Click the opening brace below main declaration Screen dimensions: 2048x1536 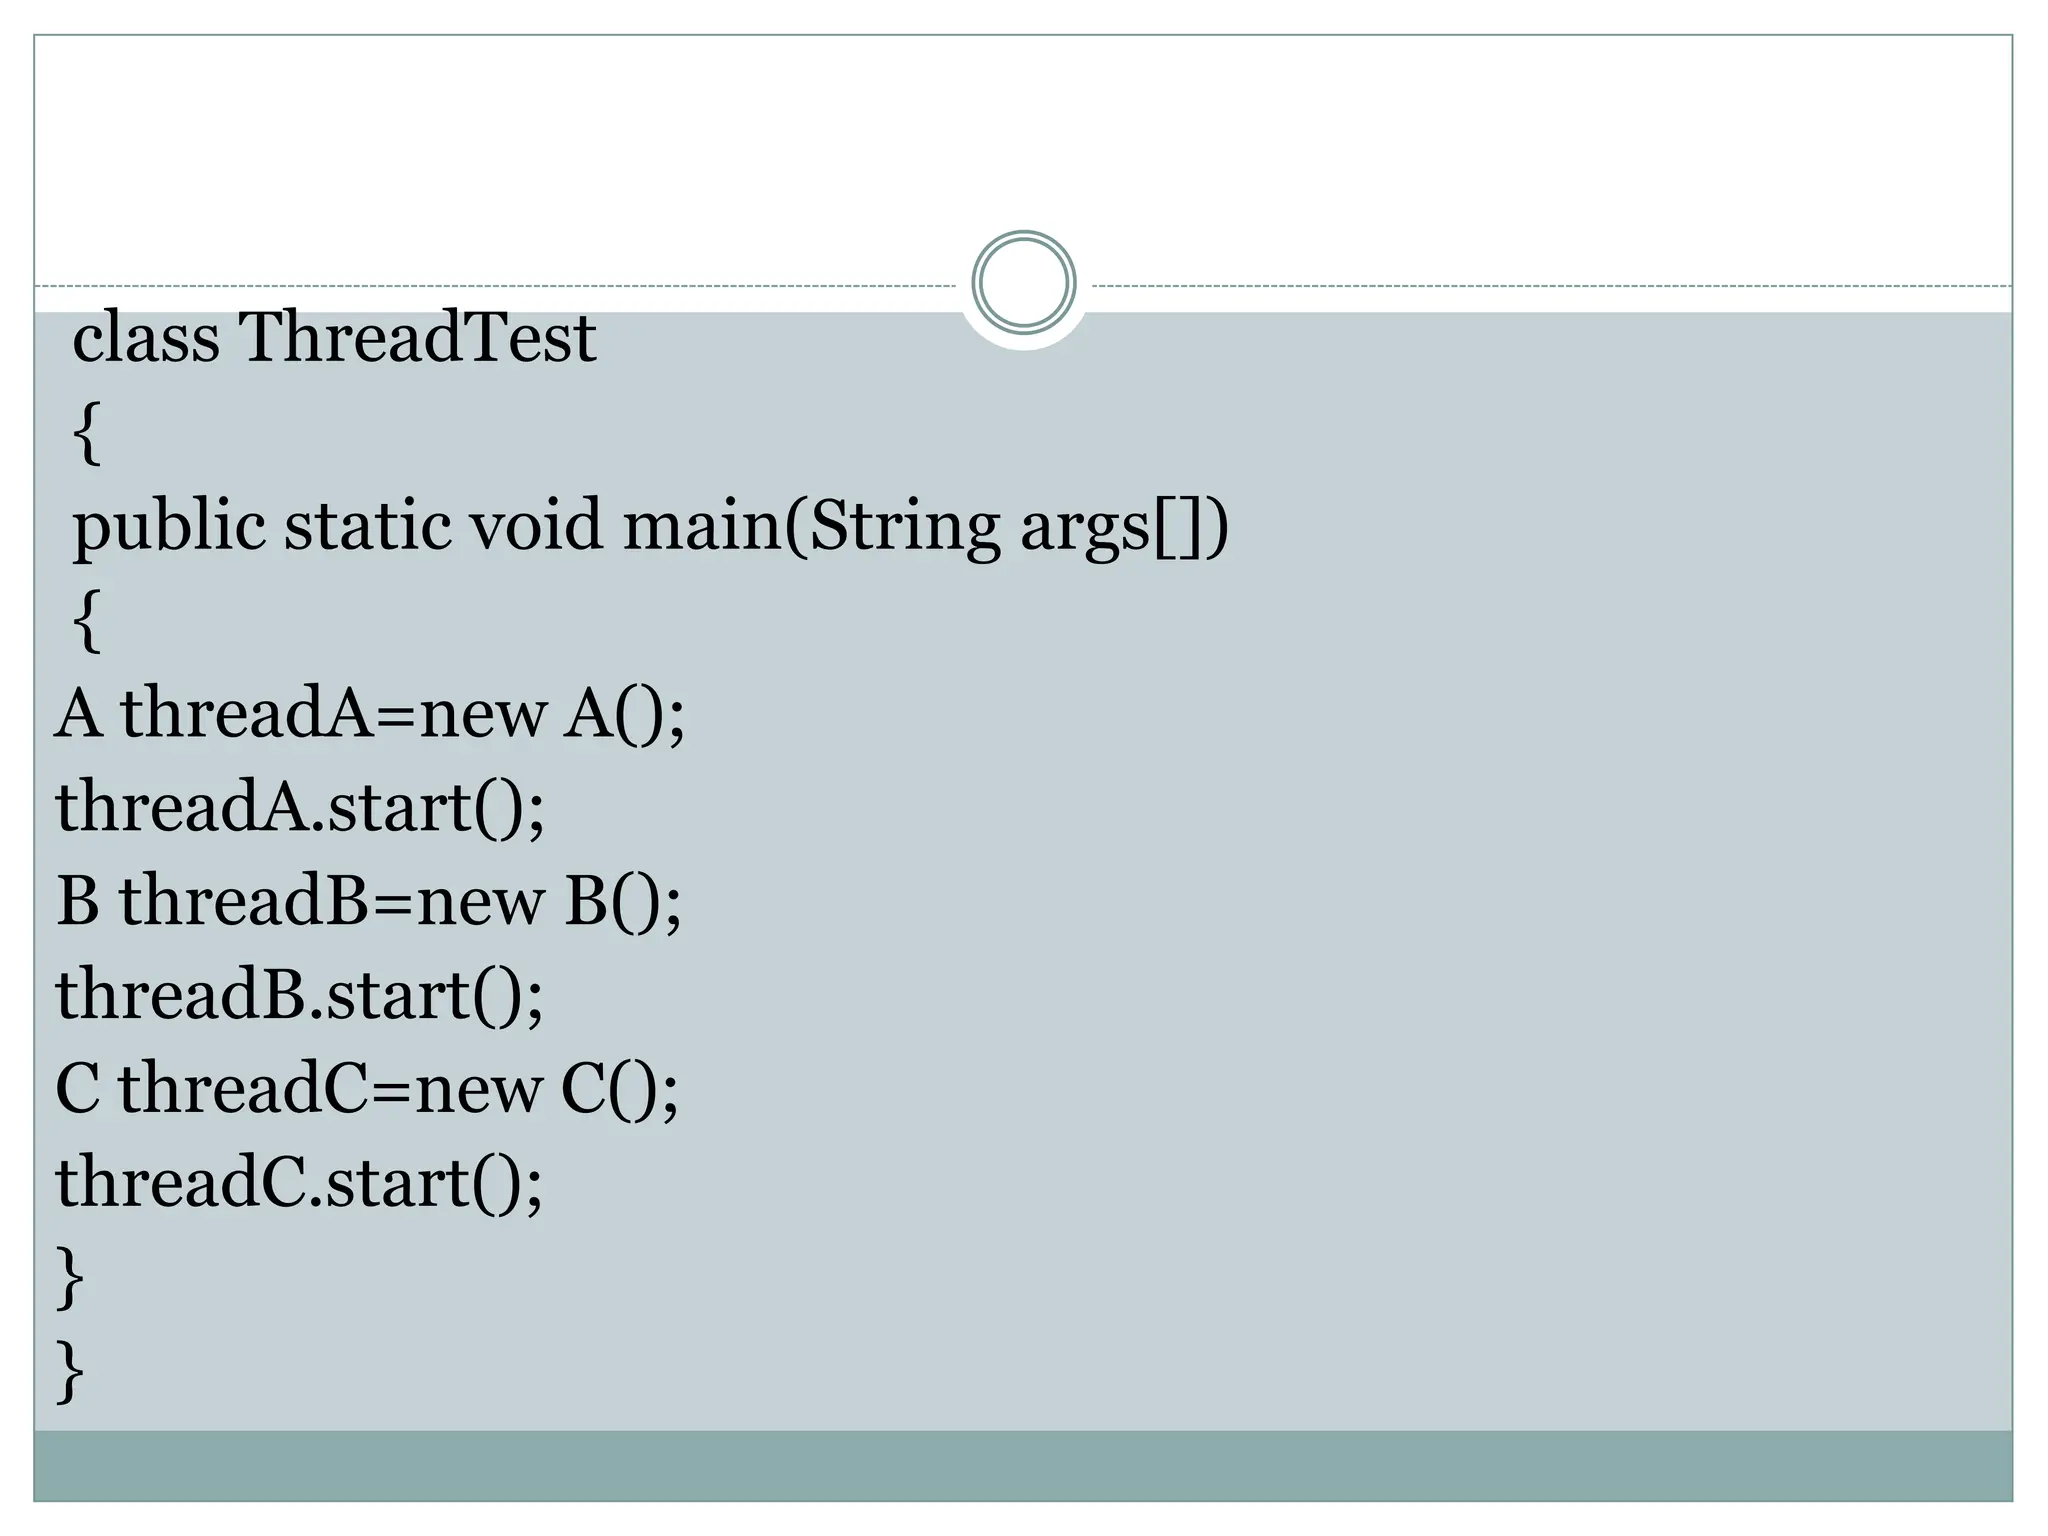[88, 620]
